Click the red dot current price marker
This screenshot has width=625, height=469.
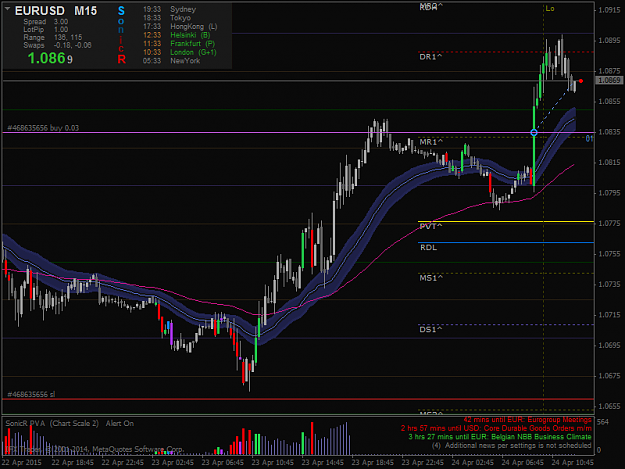coord(581,81)
